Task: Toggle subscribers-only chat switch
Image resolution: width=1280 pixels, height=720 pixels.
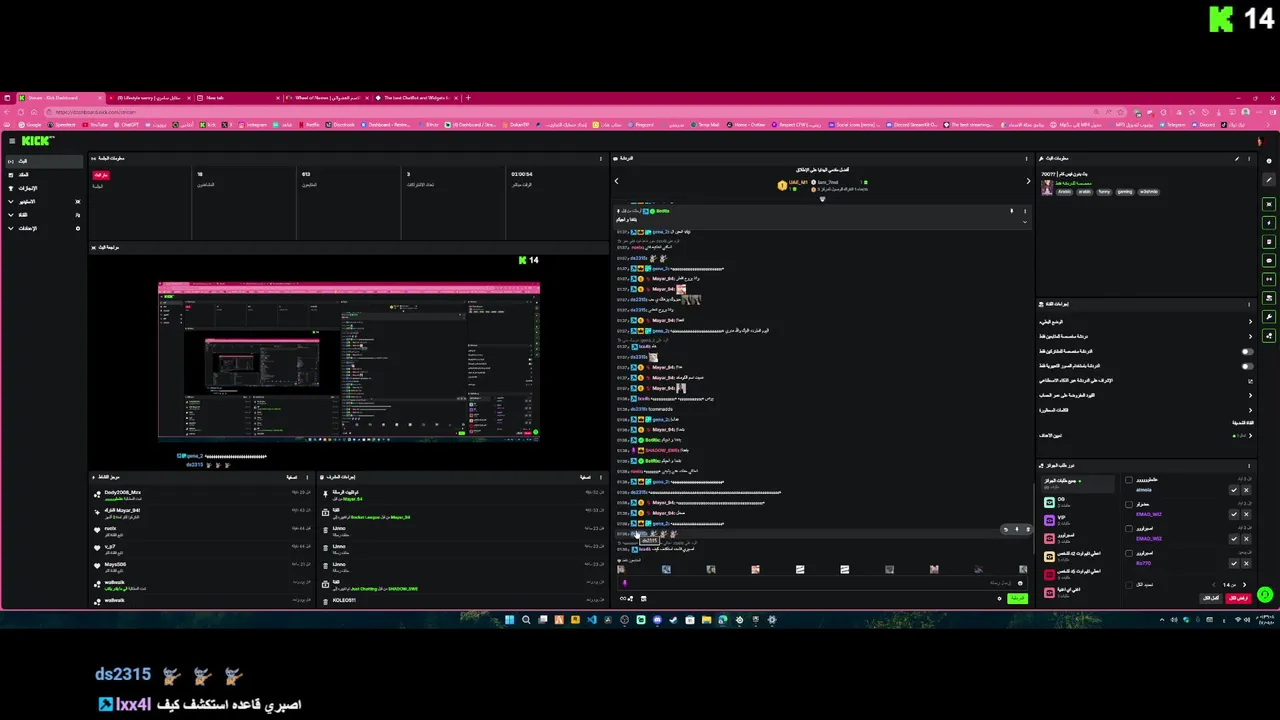Action: (1247, 351)
